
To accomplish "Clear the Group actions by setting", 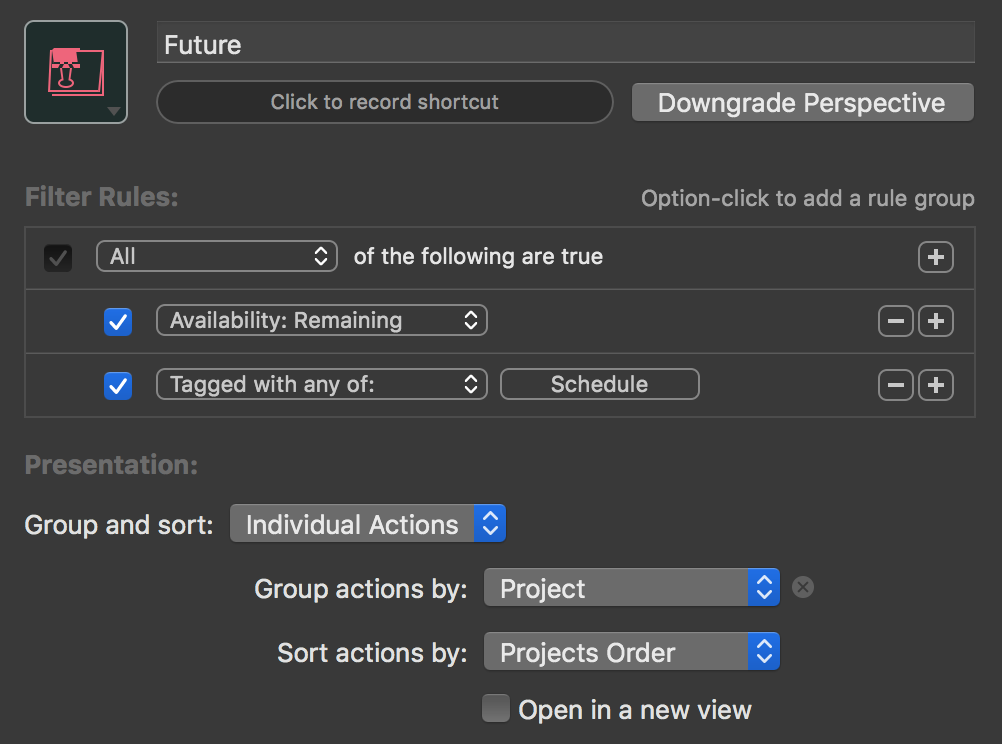I will point(802,587).
